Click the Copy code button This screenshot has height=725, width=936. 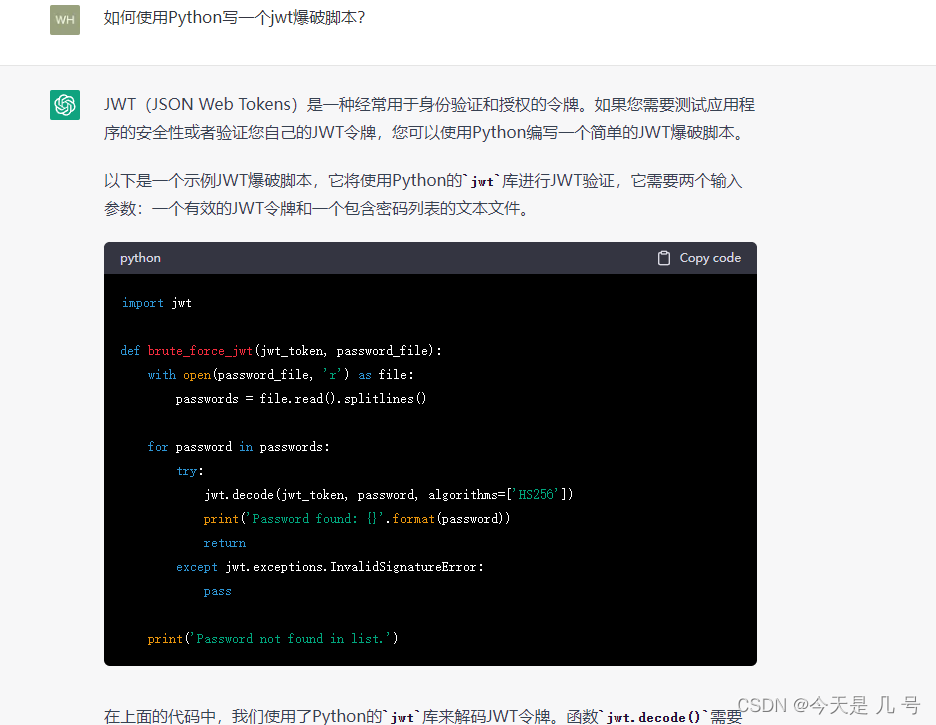(699, 258)
